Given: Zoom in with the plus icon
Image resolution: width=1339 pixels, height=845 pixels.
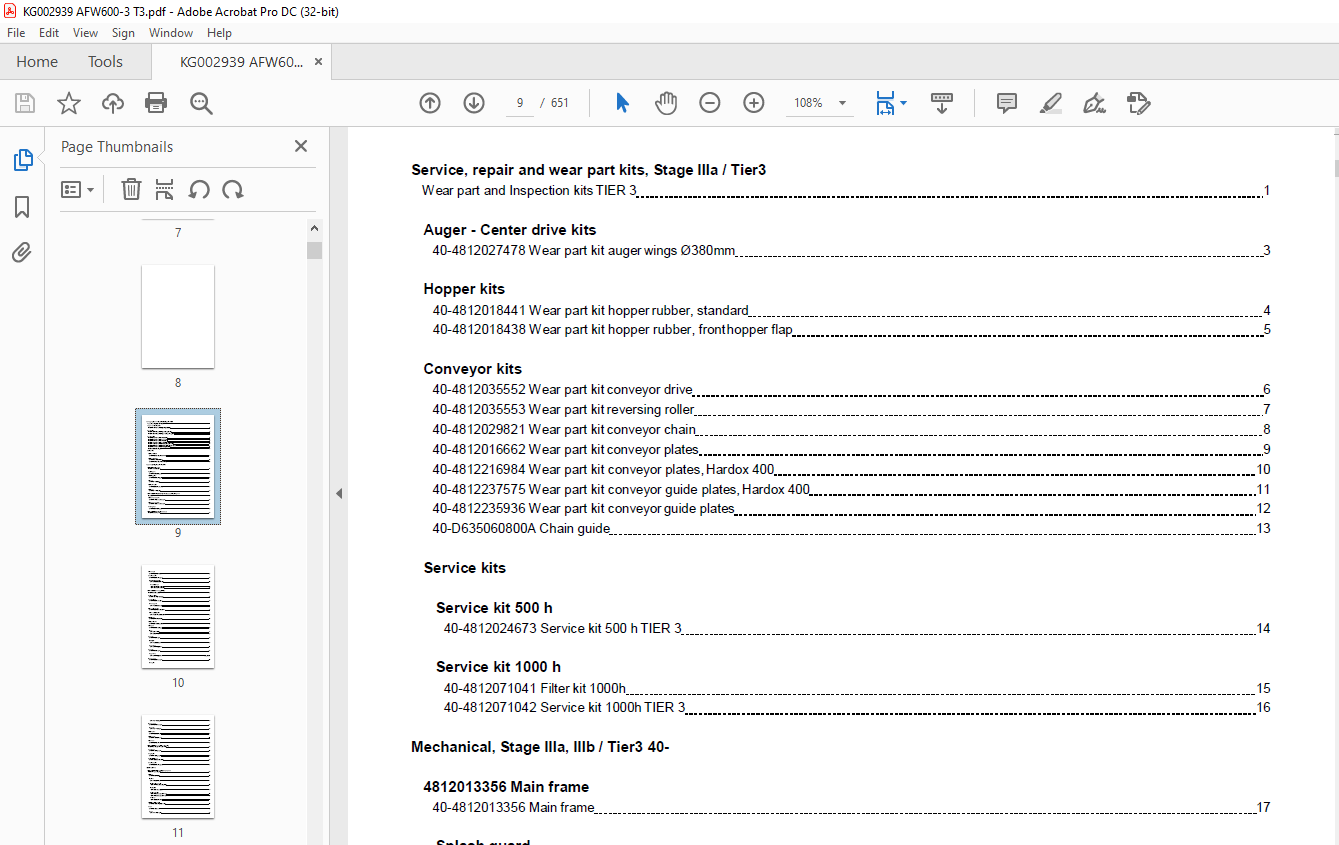Looking at the screenshot, I should (x=754, y=103).
